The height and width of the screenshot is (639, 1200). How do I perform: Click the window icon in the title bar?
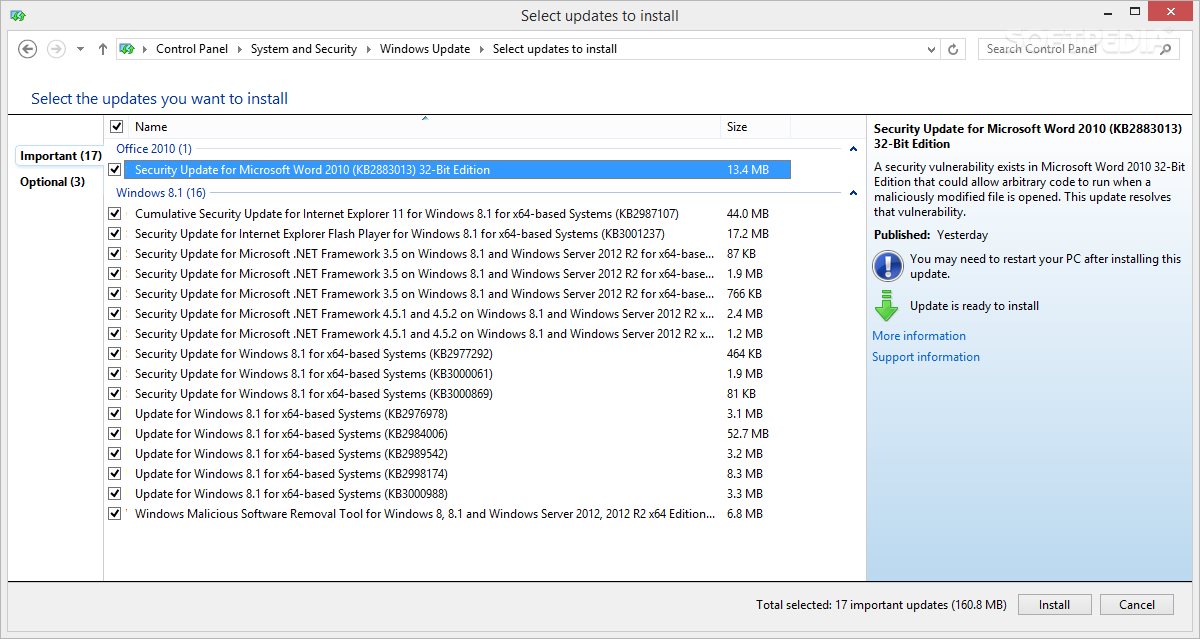click(x=19, y=15)
